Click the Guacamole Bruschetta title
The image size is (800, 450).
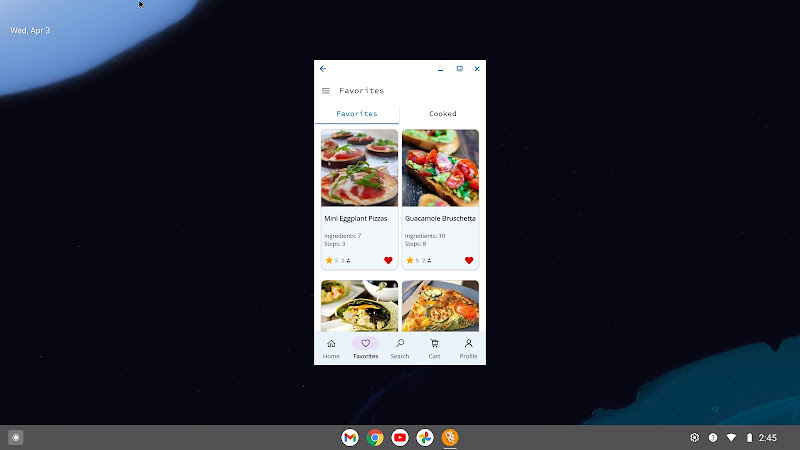(x=440, y=218)
